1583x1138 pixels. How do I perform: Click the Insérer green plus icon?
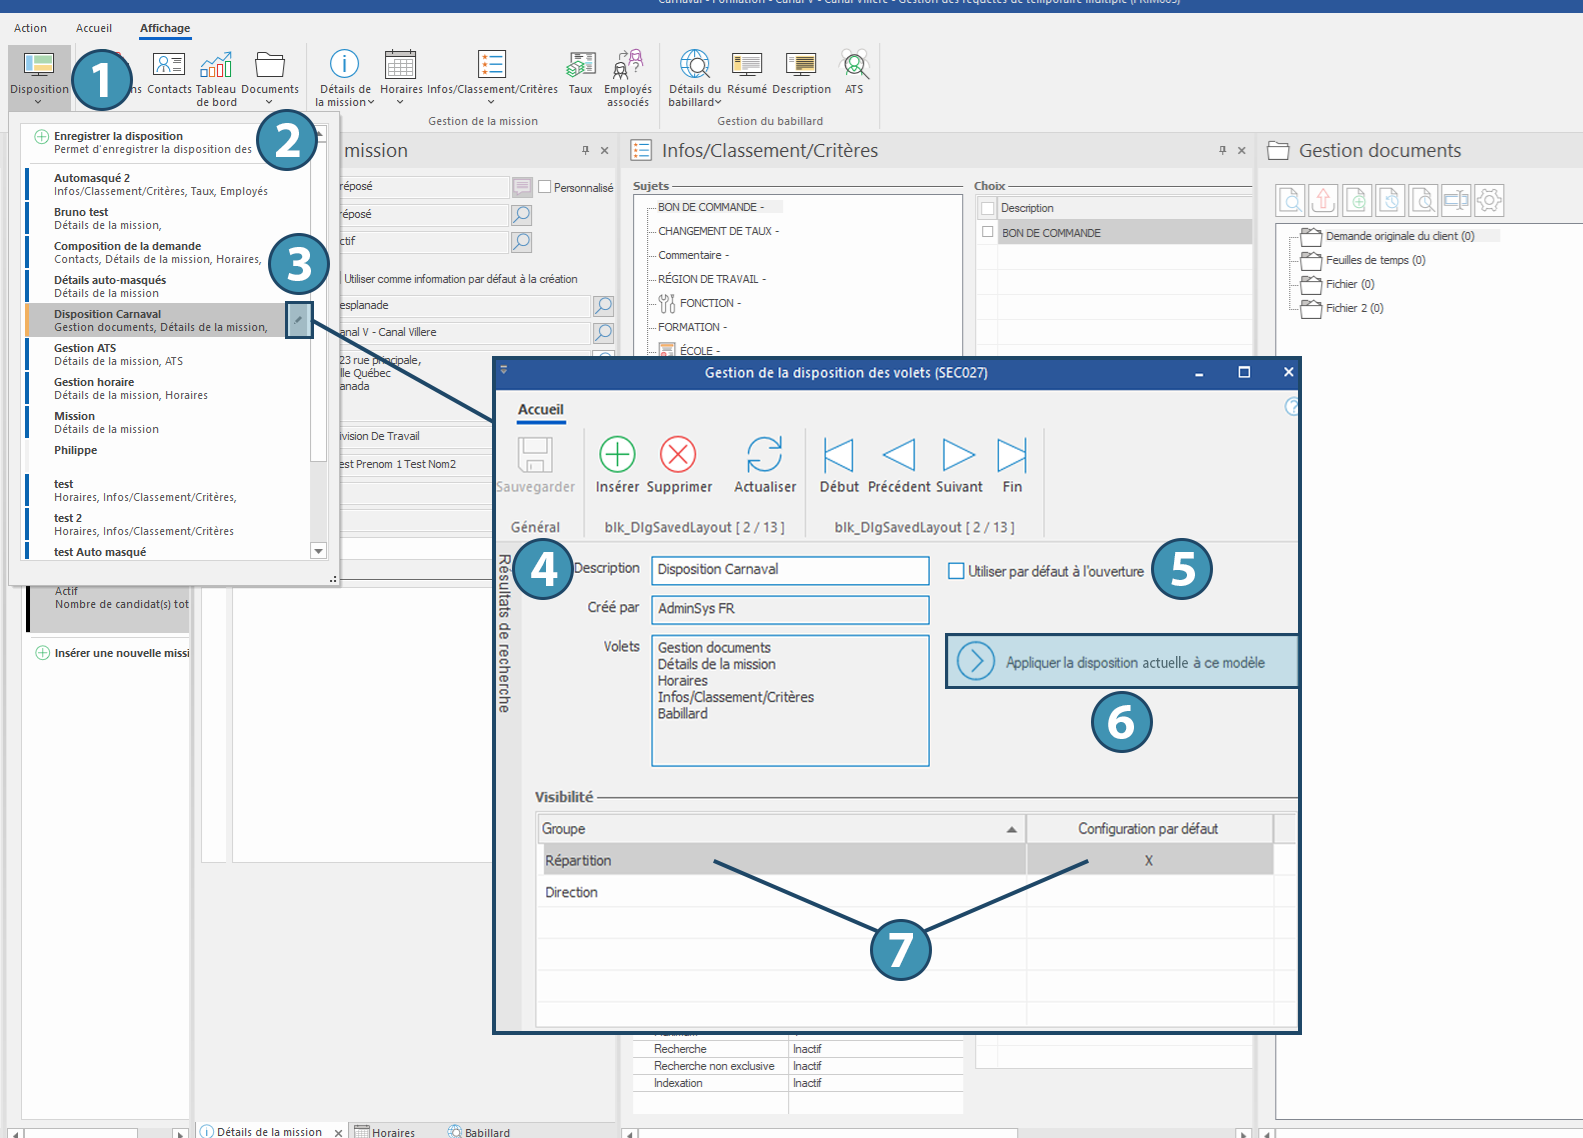617,455
